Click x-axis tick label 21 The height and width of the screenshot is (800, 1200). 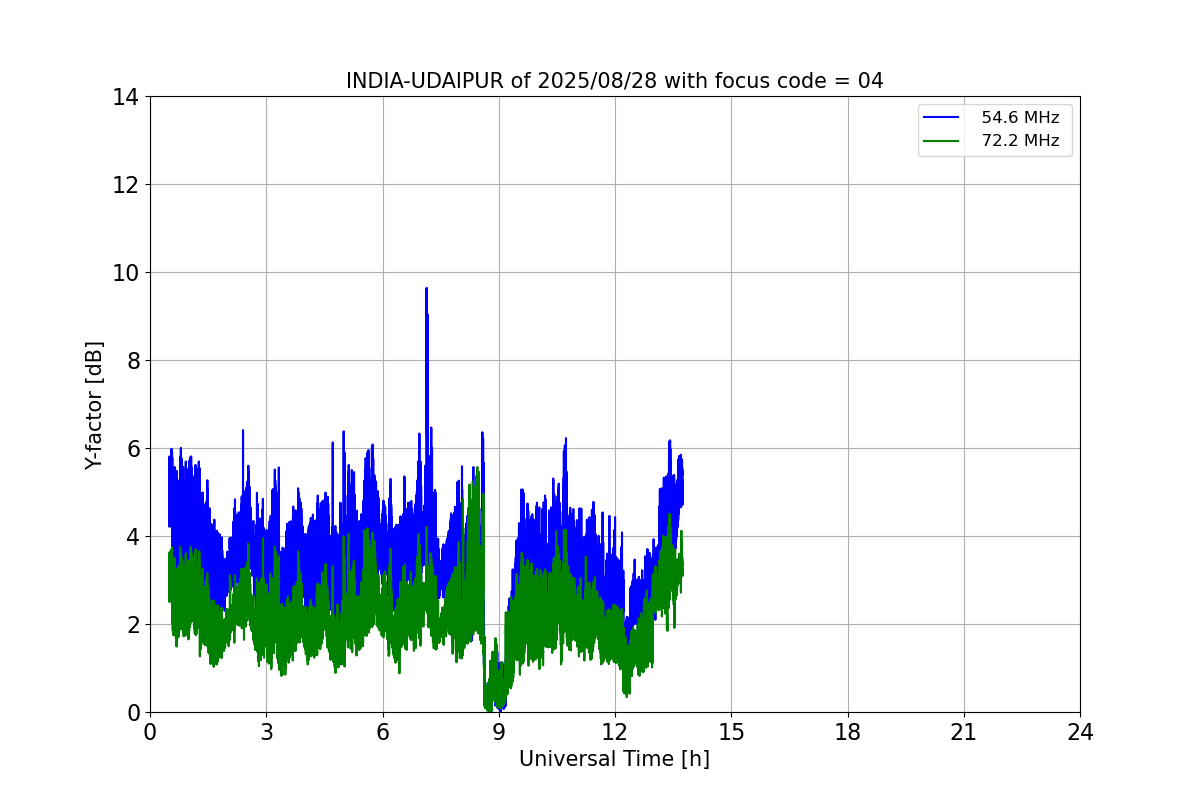[x=964, y=732]
